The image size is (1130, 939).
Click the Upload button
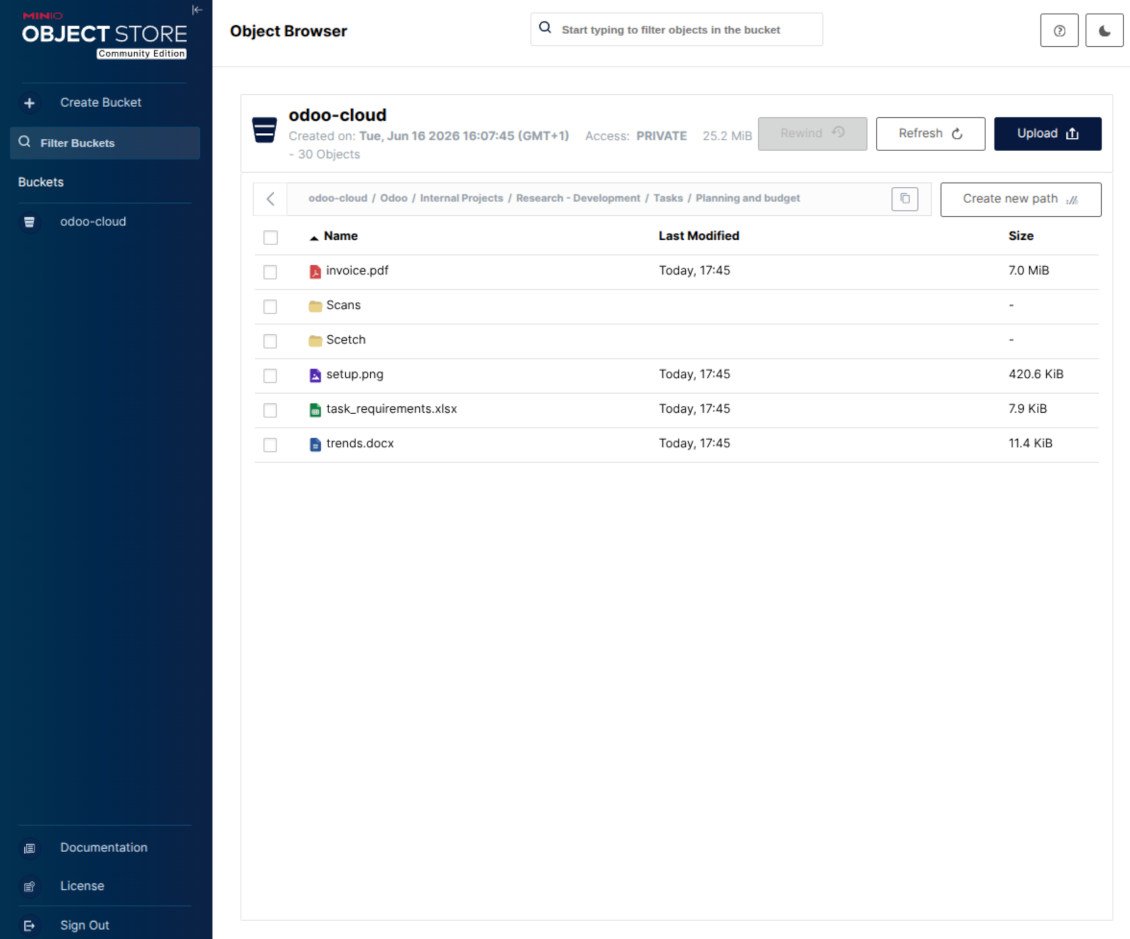[x=1048, y=133]
